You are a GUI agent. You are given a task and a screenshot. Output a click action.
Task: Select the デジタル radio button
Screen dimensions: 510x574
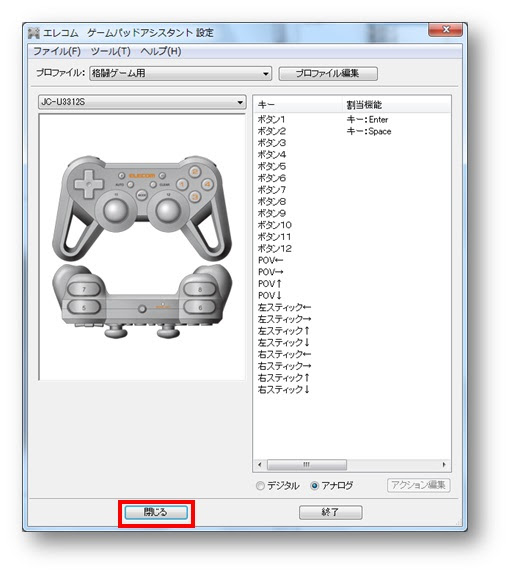point(278,486)
